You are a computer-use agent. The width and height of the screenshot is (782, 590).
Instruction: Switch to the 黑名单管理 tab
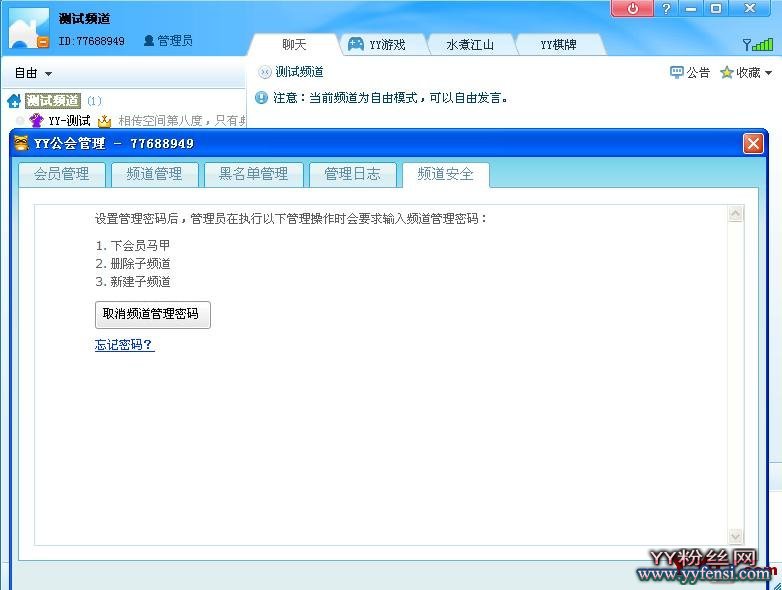point(253,174)
